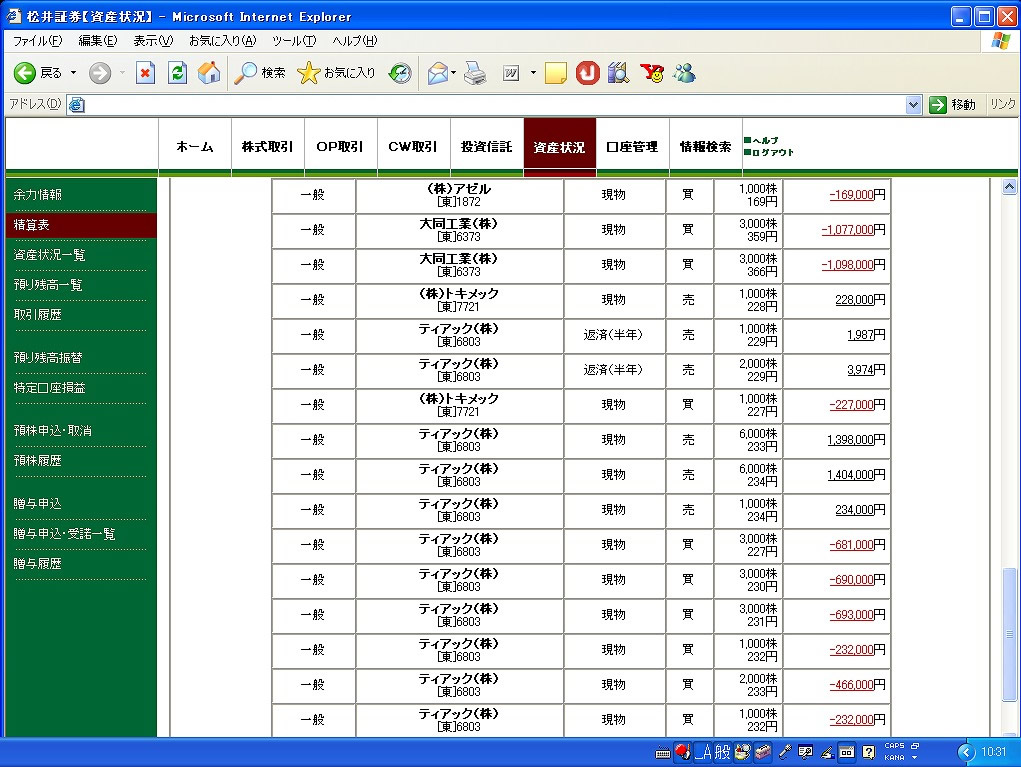Open the Edit button dropdown arrow
This screenshot has width=1021, height=767.
click(x=533, y=73)
